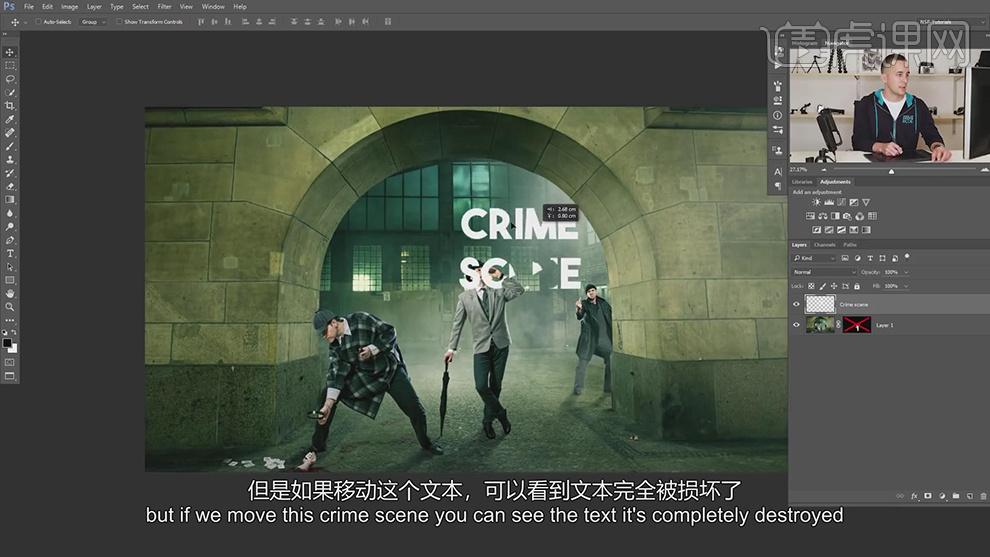Toggle lock transparent pixels
990x557 pixels.
click(811, 286)
